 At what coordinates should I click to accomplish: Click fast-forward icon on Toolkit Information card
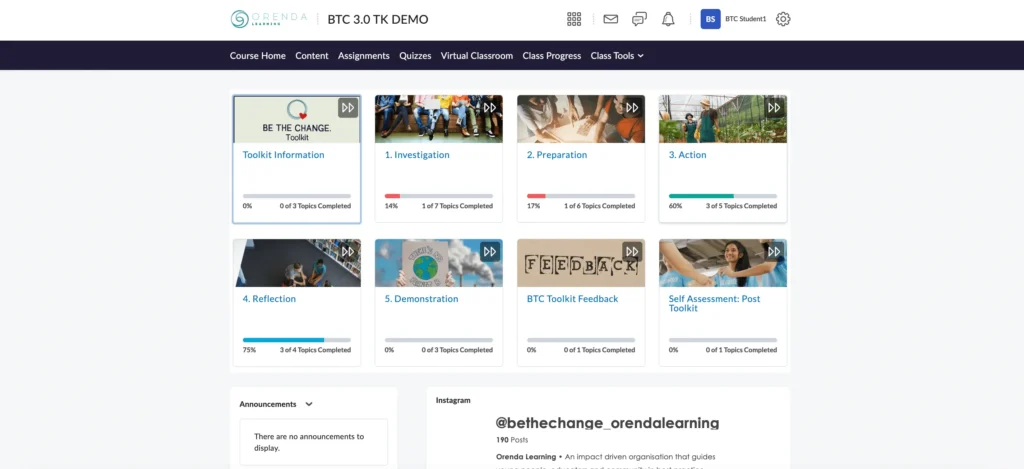coord(347,108)
